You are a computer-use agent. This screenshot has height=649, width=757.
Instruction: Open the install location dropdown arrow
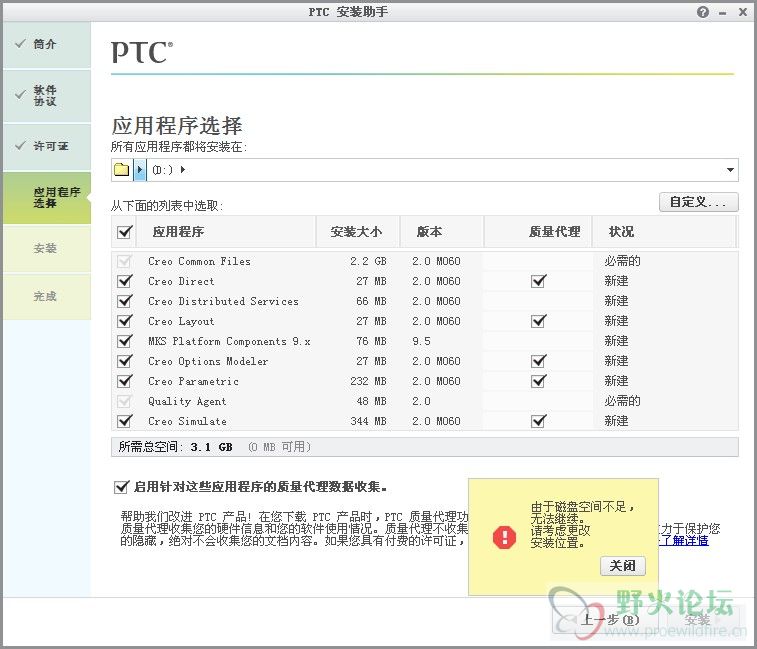coord(730,169)
